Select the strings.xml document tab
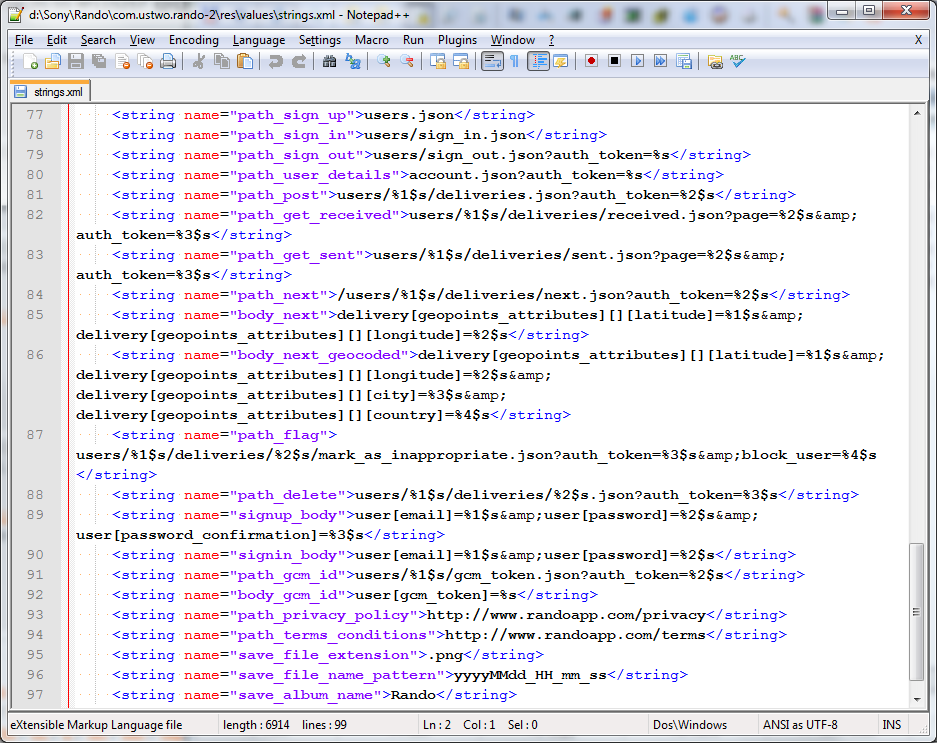Viewport: 937px width, 743px height. click(51, 91)
